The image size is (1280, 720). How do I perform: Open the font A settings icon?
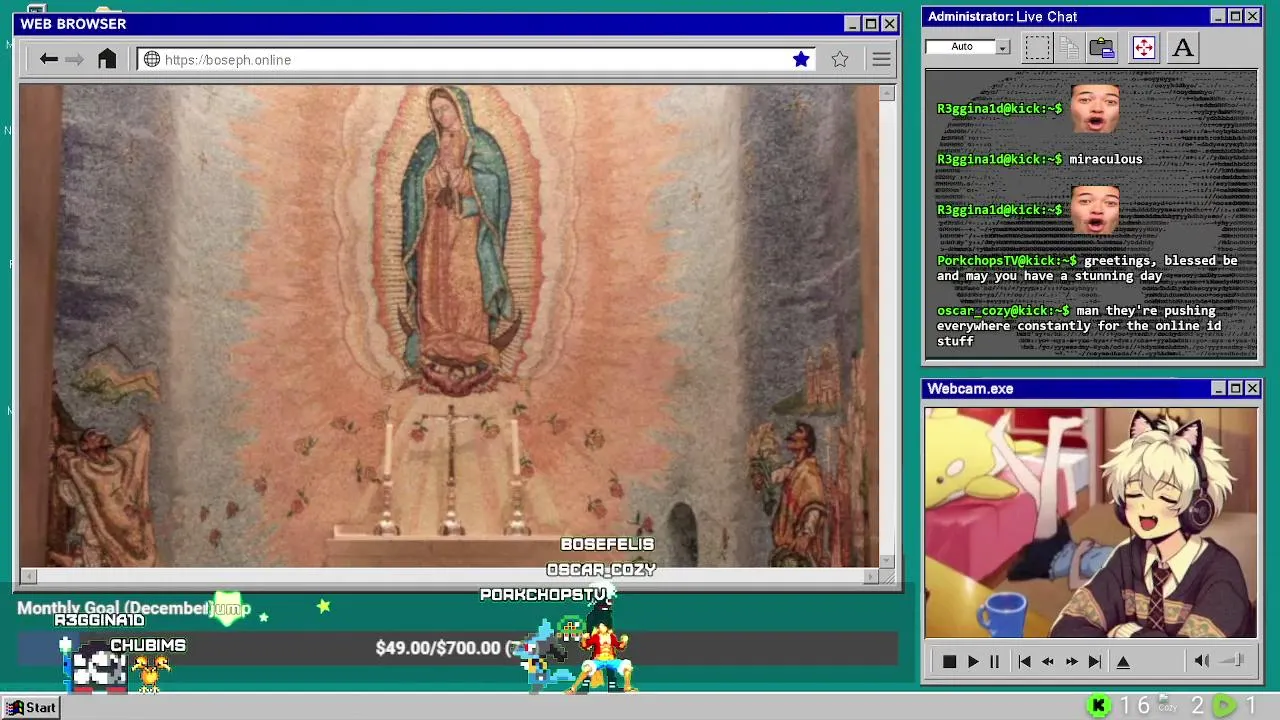click(x=1183, y=47)
